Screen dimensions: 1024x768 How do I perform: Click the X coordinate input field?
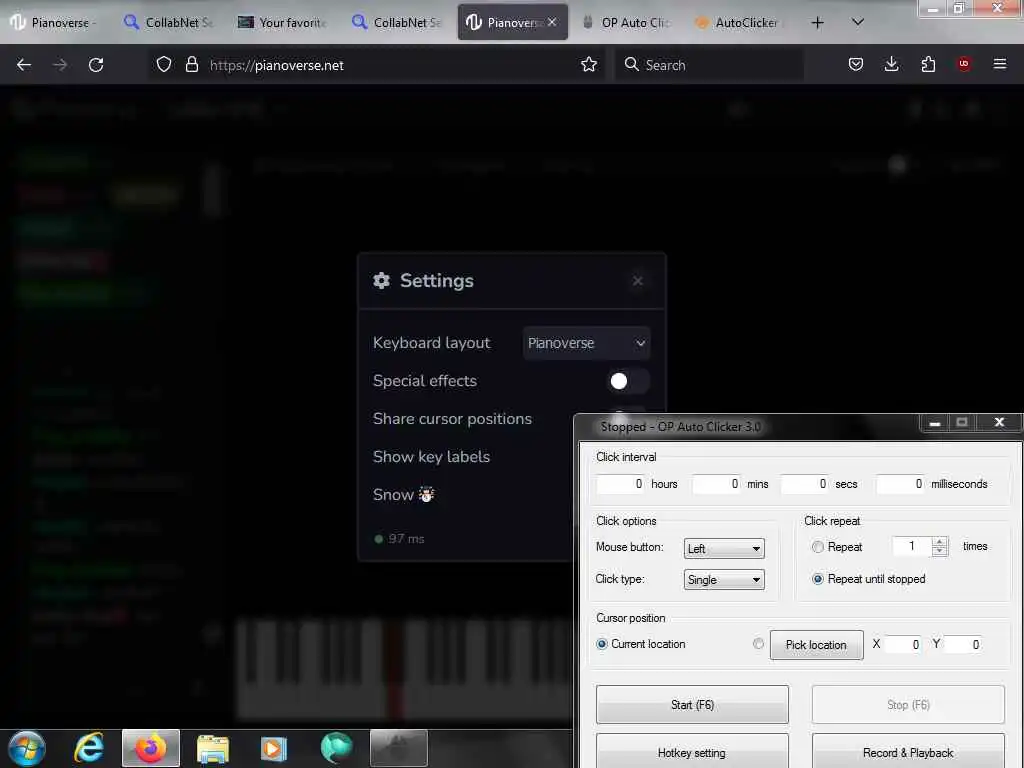pos(903,645)
